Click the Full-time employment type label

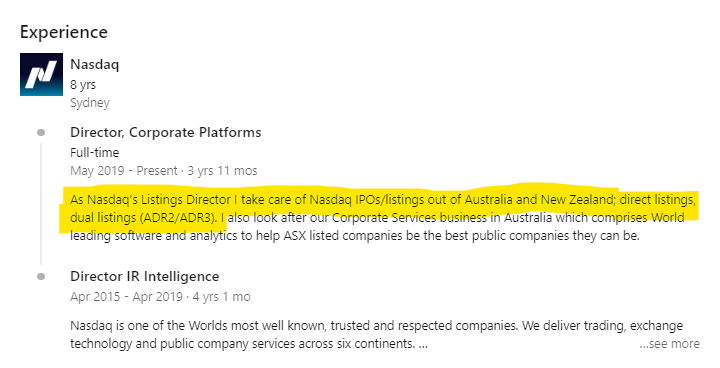(x=95, y=153)
